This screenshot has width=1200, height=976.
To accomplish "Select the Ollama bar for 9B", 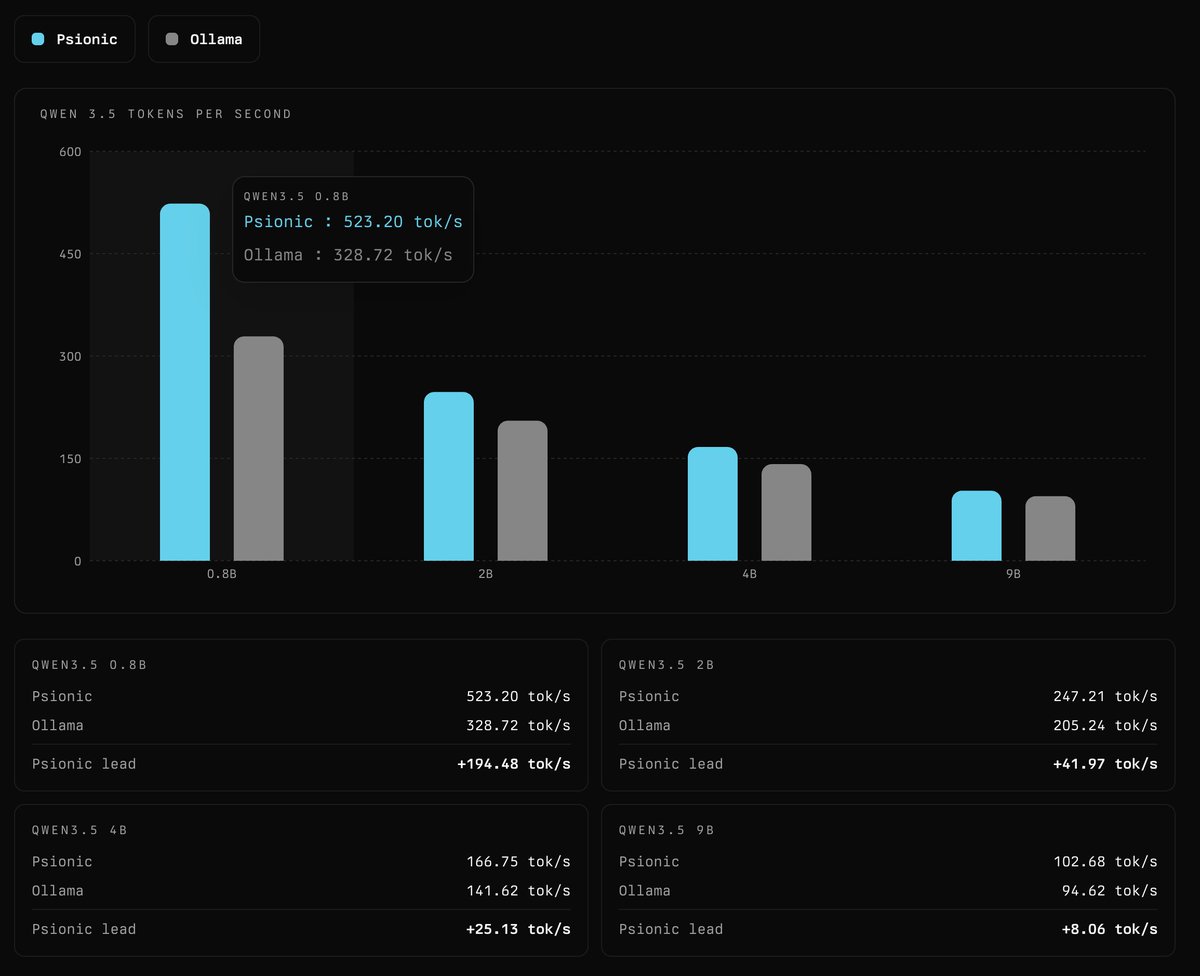I will tap(1051, 529).
